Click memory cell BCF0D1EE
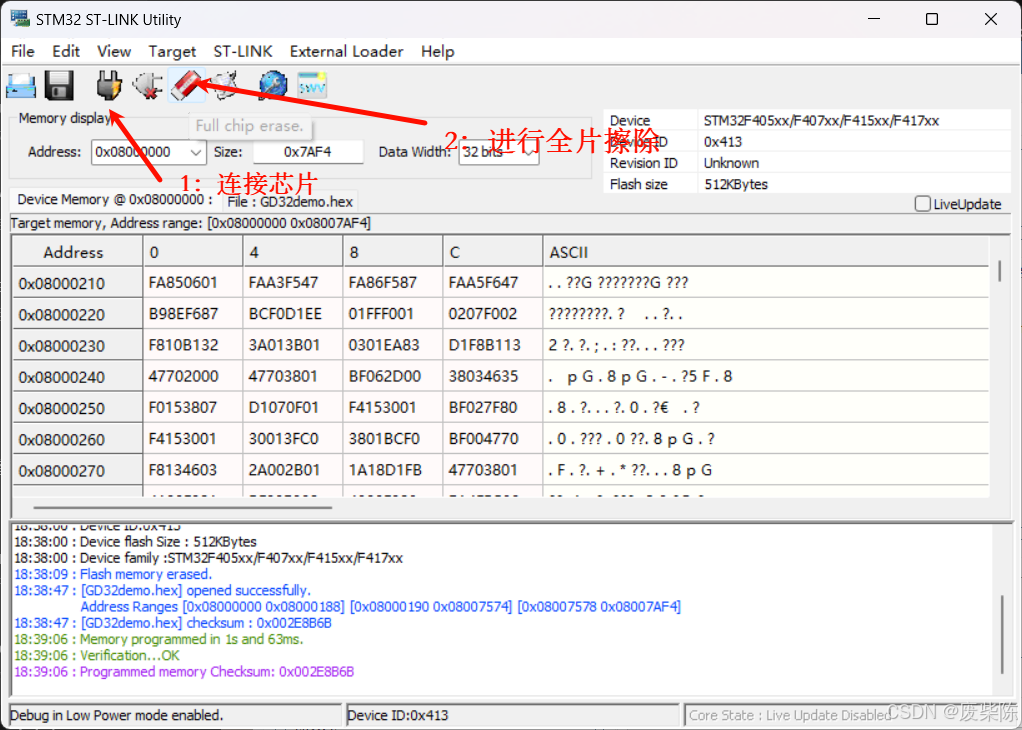Image resolution: width=1022 pixels, height=730 pixels. pos(293,314)
